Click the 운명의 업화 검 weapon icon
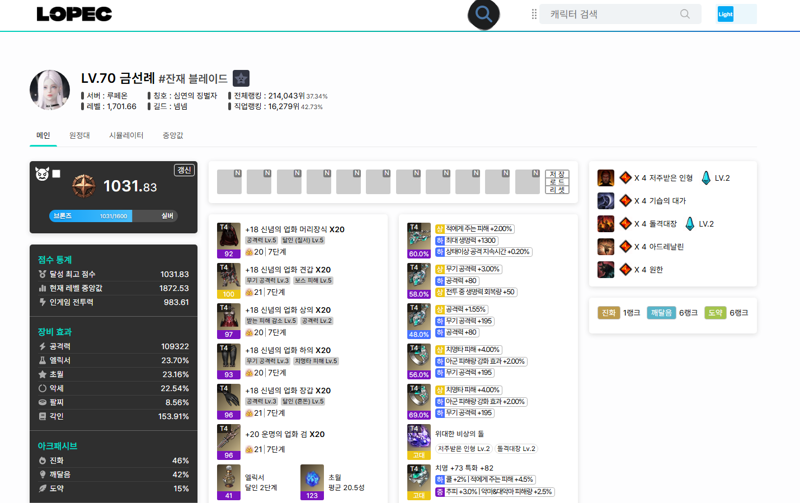This screenshot has width=800, height=503. pos(229,442)
